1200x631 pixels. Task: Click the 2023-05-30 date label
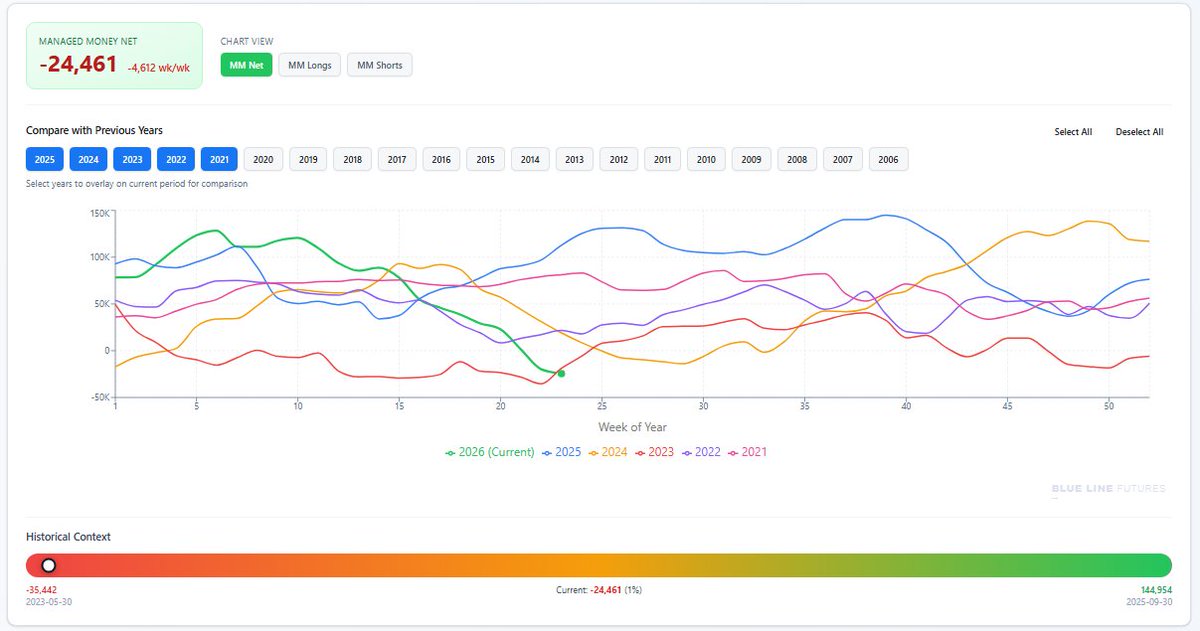point(48,602)
